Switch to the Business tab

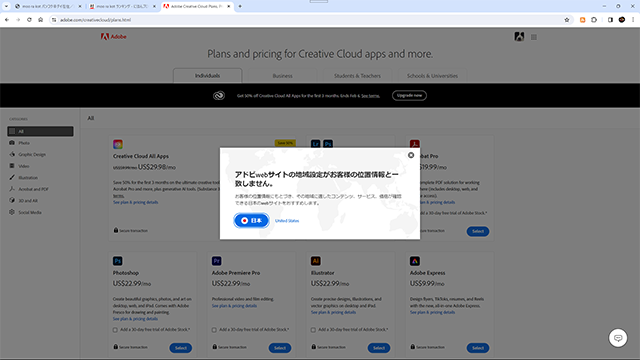click(x=282, y=76)
